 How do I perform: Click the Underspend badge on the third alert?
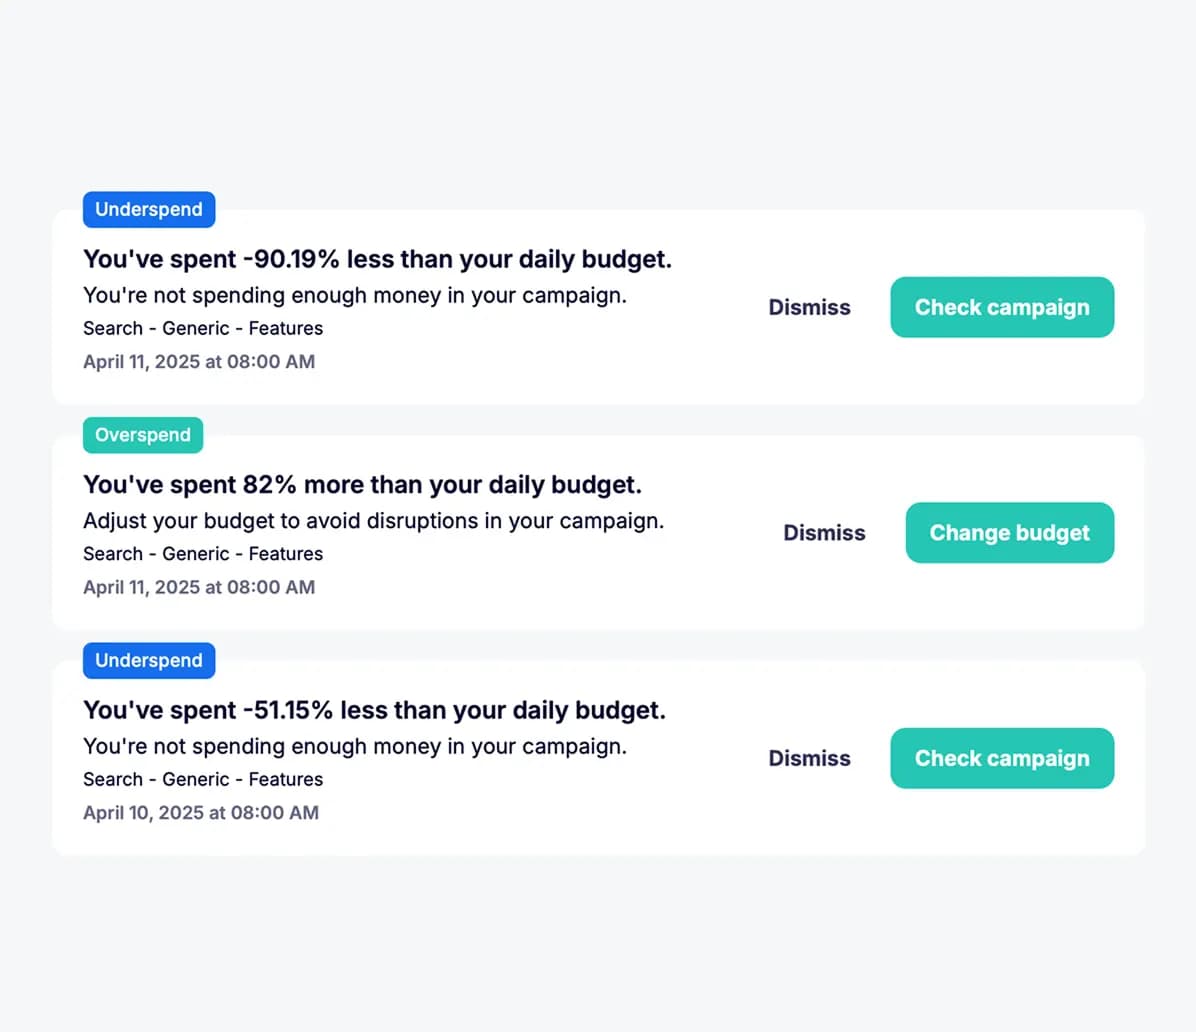click(148, 660)
